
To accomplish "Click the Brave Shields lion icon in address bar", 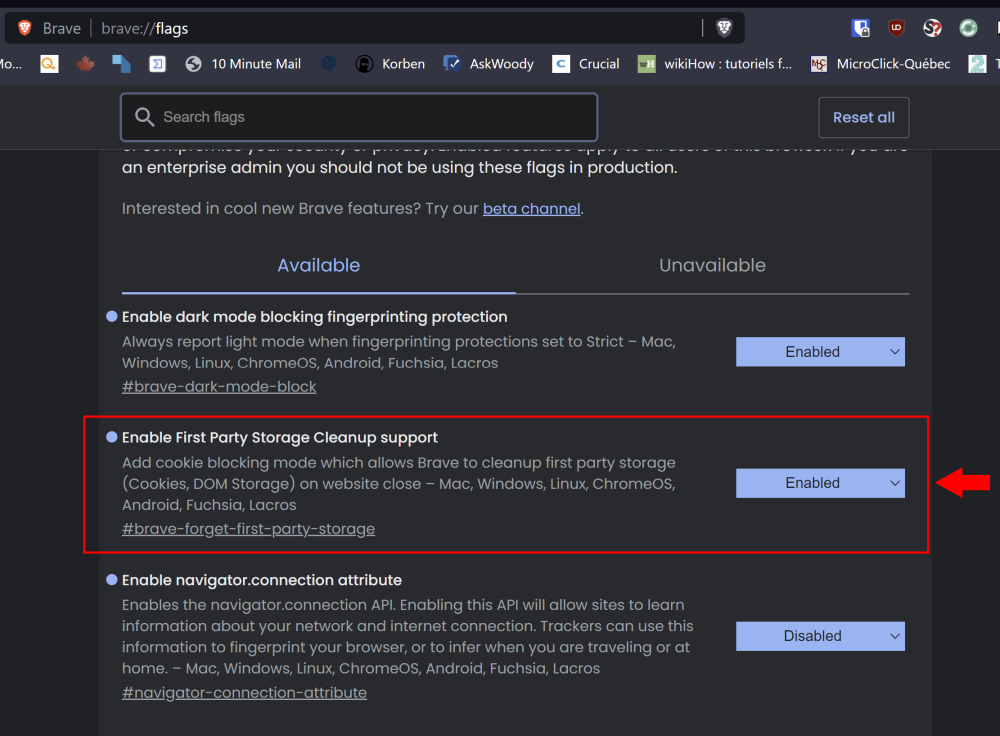I will (724, 28).
